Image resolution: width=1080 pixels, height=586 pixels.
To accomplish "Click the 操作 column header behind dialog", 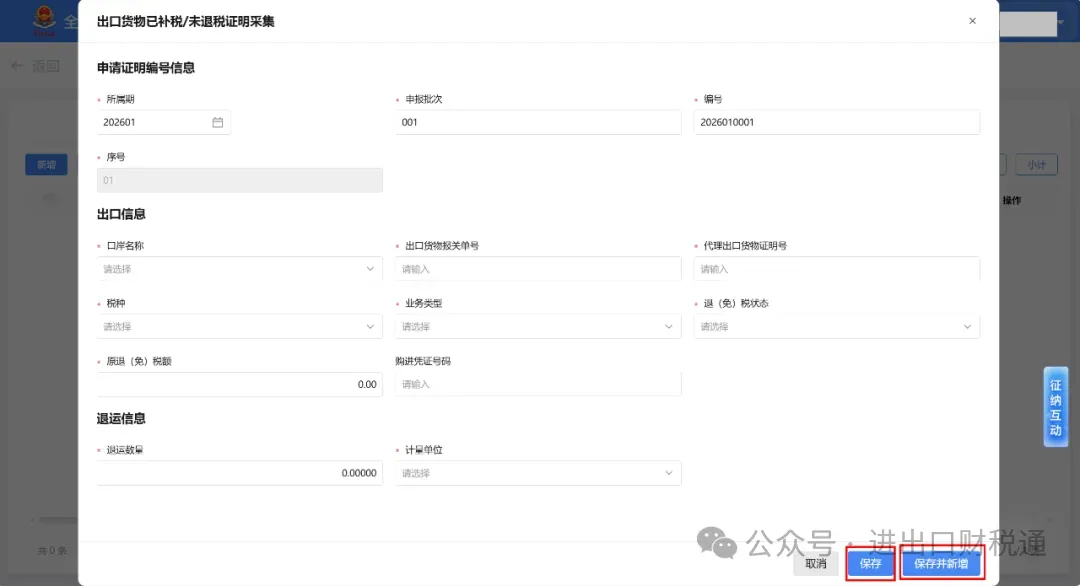I will coord(1011,200).
